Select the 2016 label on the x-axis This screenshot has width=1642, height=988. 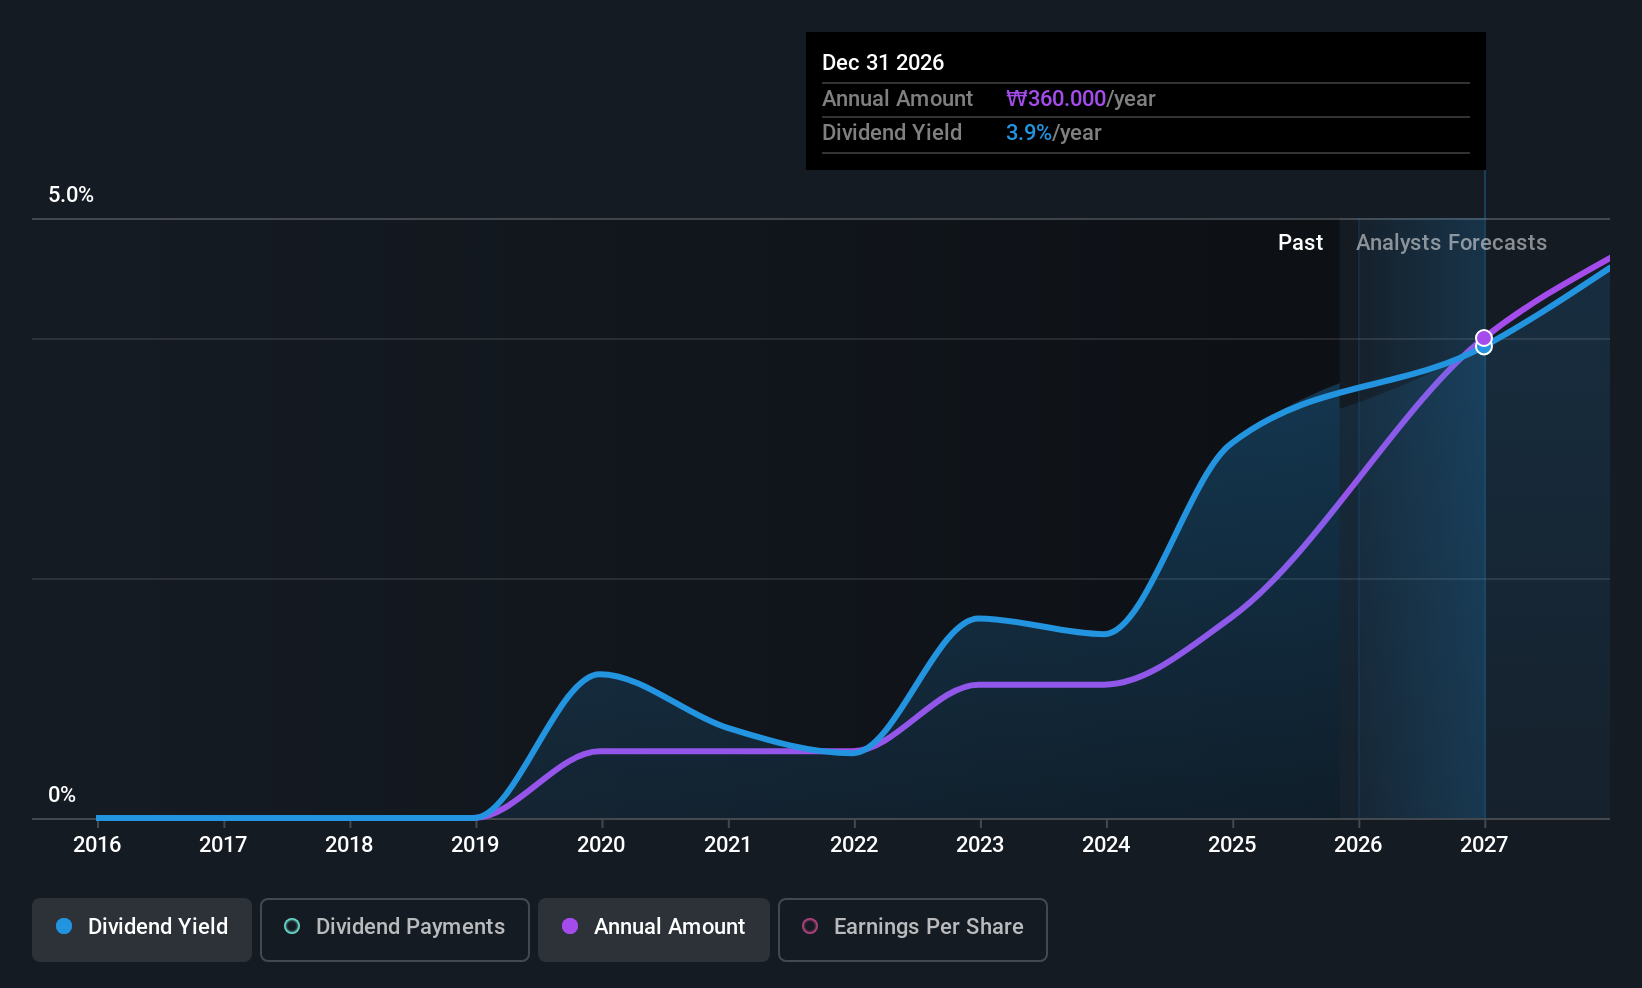[97, 845]
